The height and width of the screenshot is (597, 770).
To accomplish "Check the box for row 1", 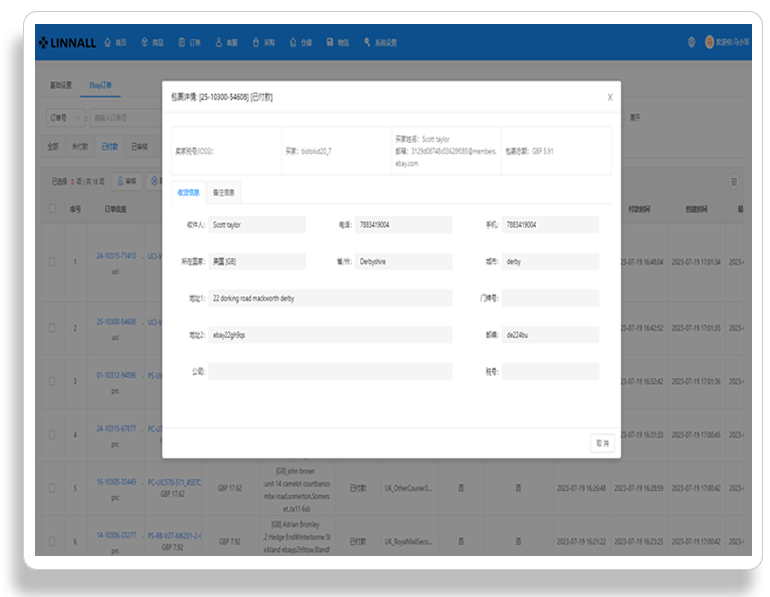I will pyautogui.click(x=52, y=262).
